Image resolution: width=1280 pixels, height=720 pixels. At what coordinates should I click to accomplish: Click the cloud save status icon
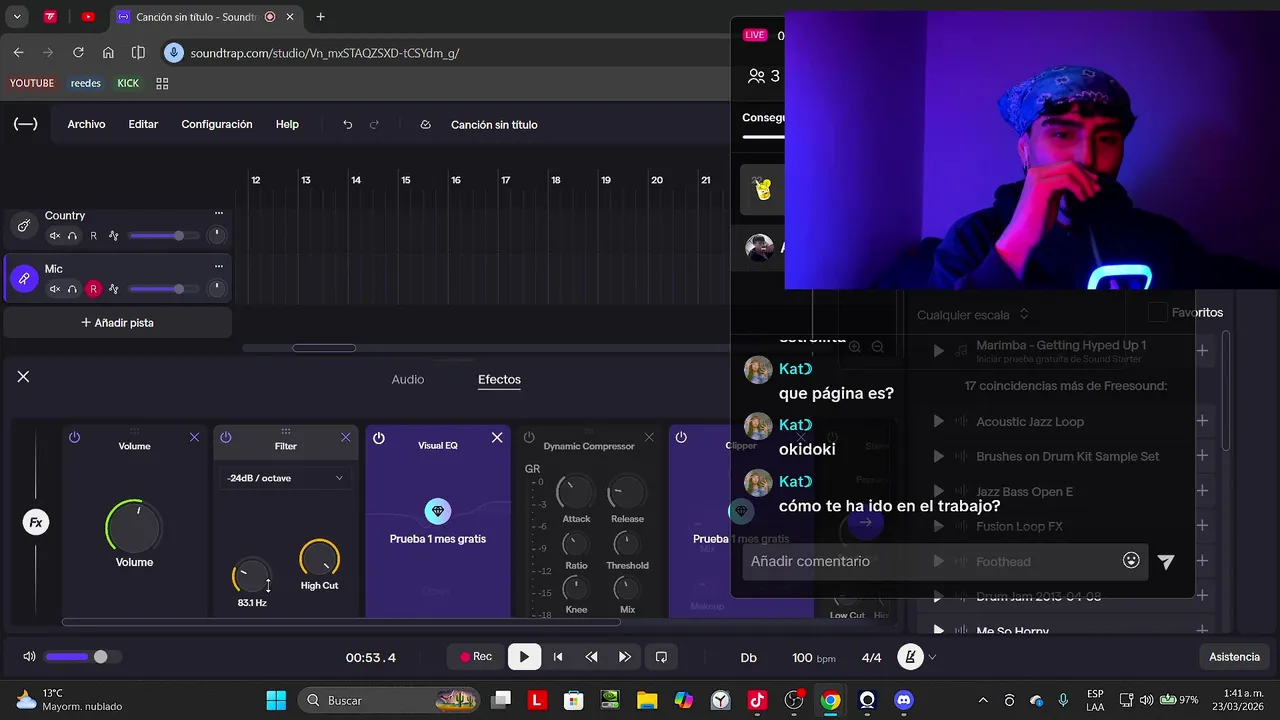425,125
